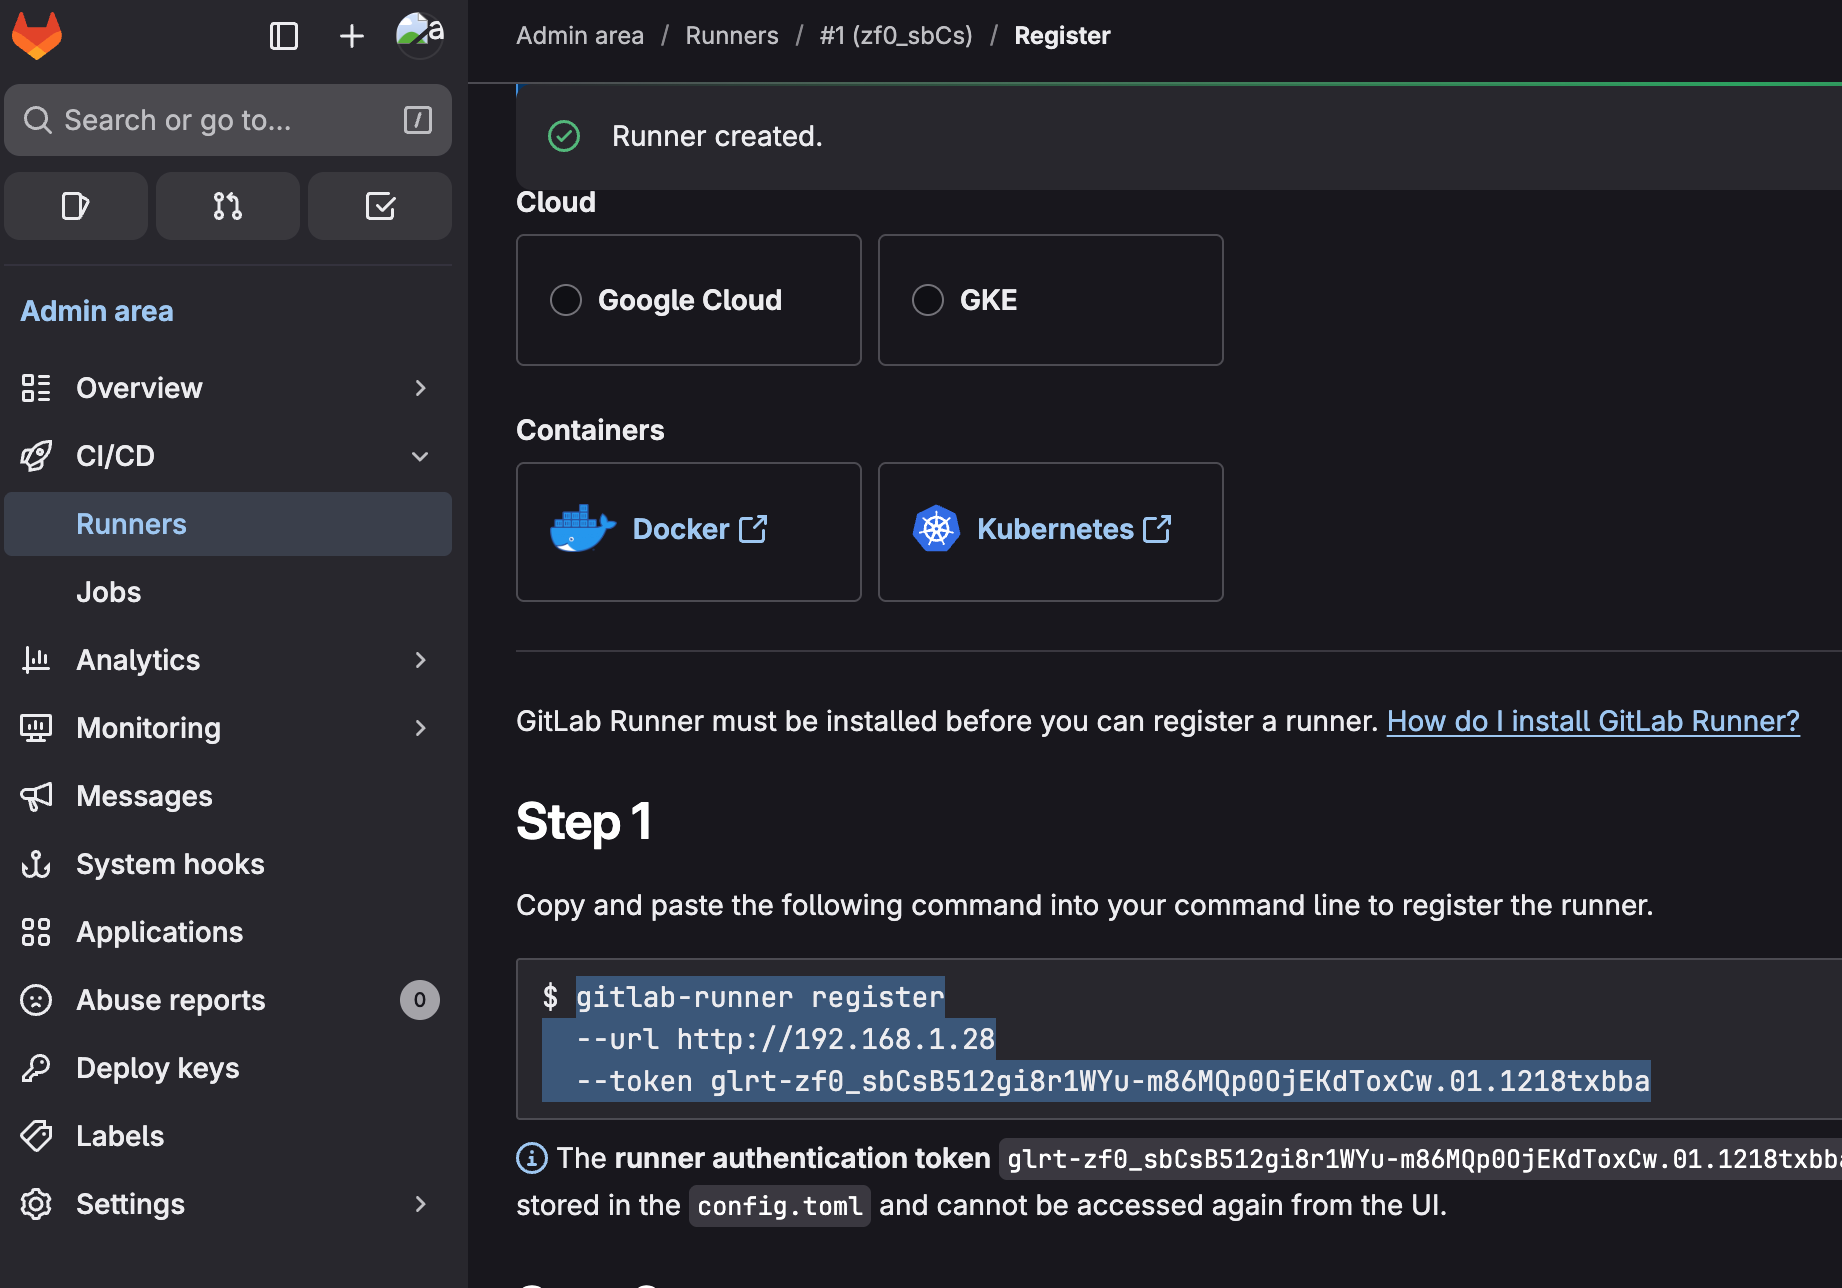Open How do I install GitLab Runner link
Viewport: 1842px width, 1288px height.
[x=1593, y=721]
